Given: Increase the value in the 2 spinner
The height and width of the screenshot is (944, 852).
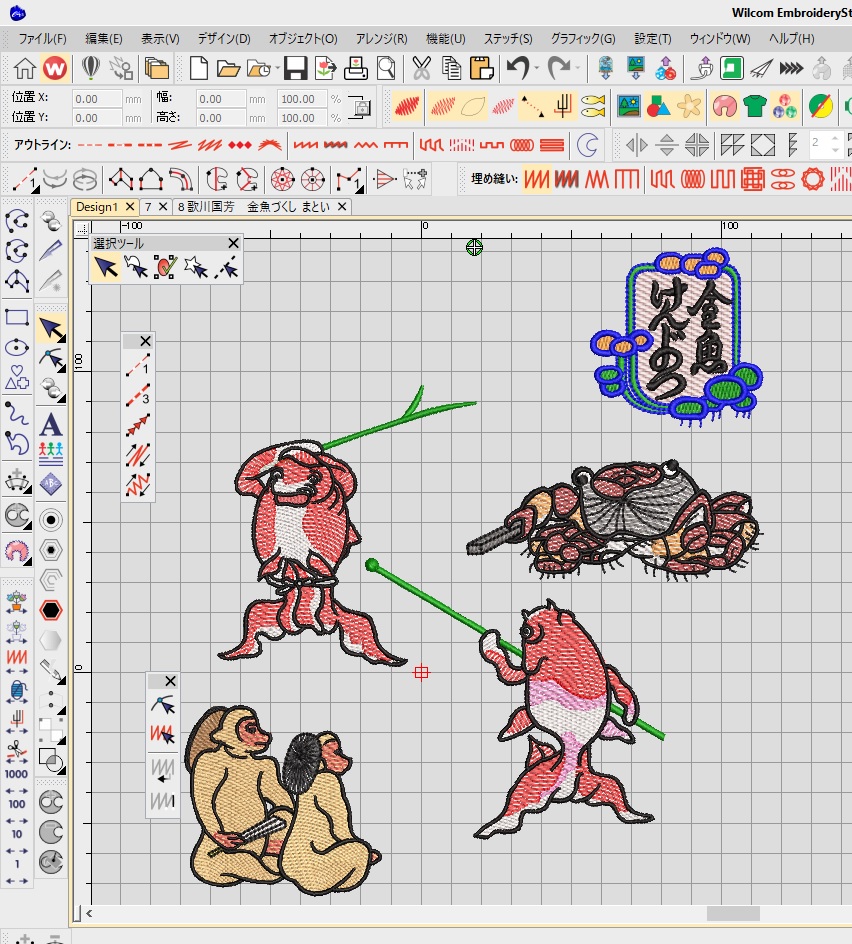Looking at the screenshot, I should pos(835,139).
